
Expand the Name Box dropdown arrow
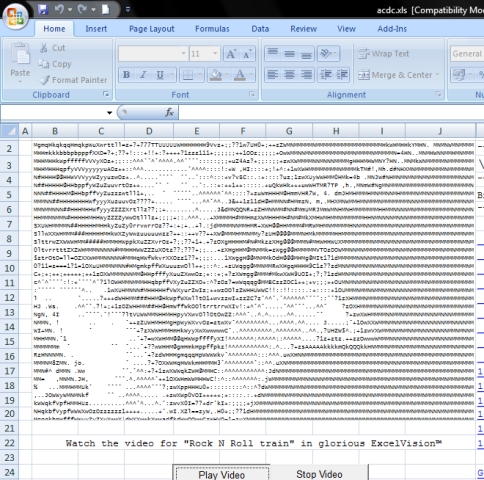[x=109, y=113]
